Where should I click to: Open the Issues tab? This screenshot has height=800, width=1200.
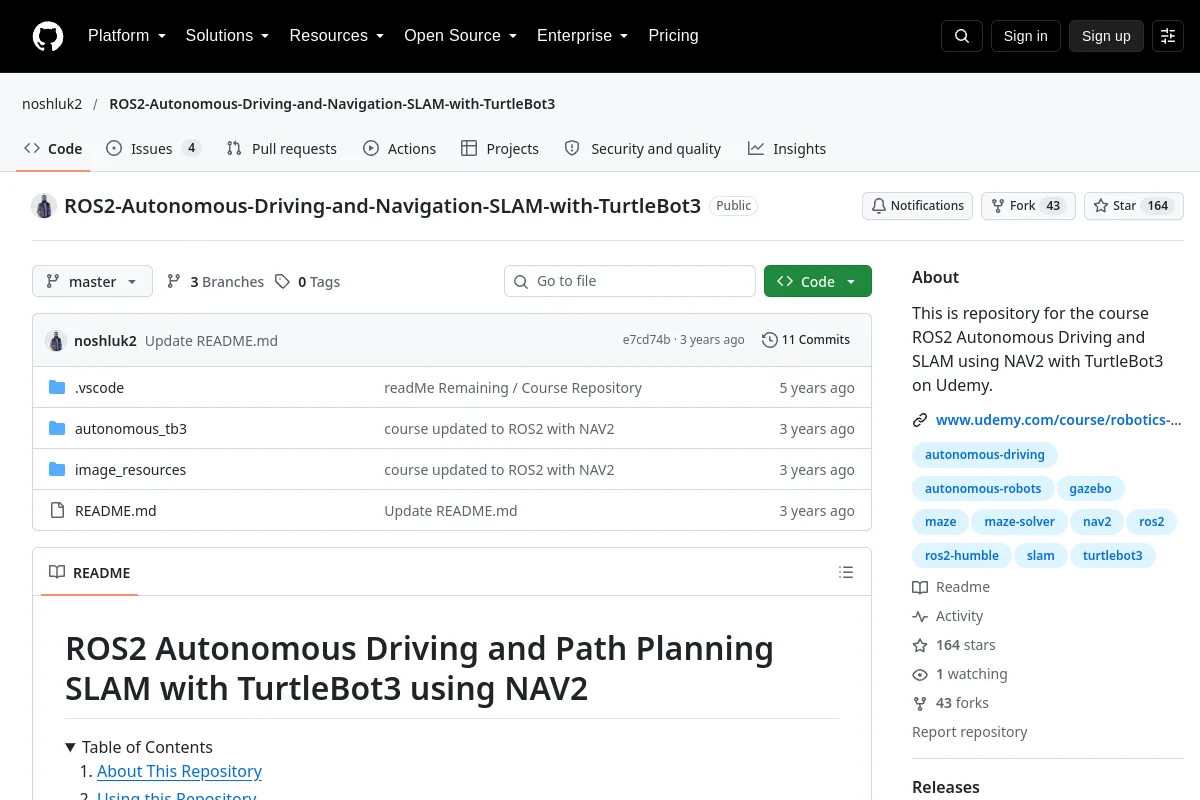[x=153, y=149]
